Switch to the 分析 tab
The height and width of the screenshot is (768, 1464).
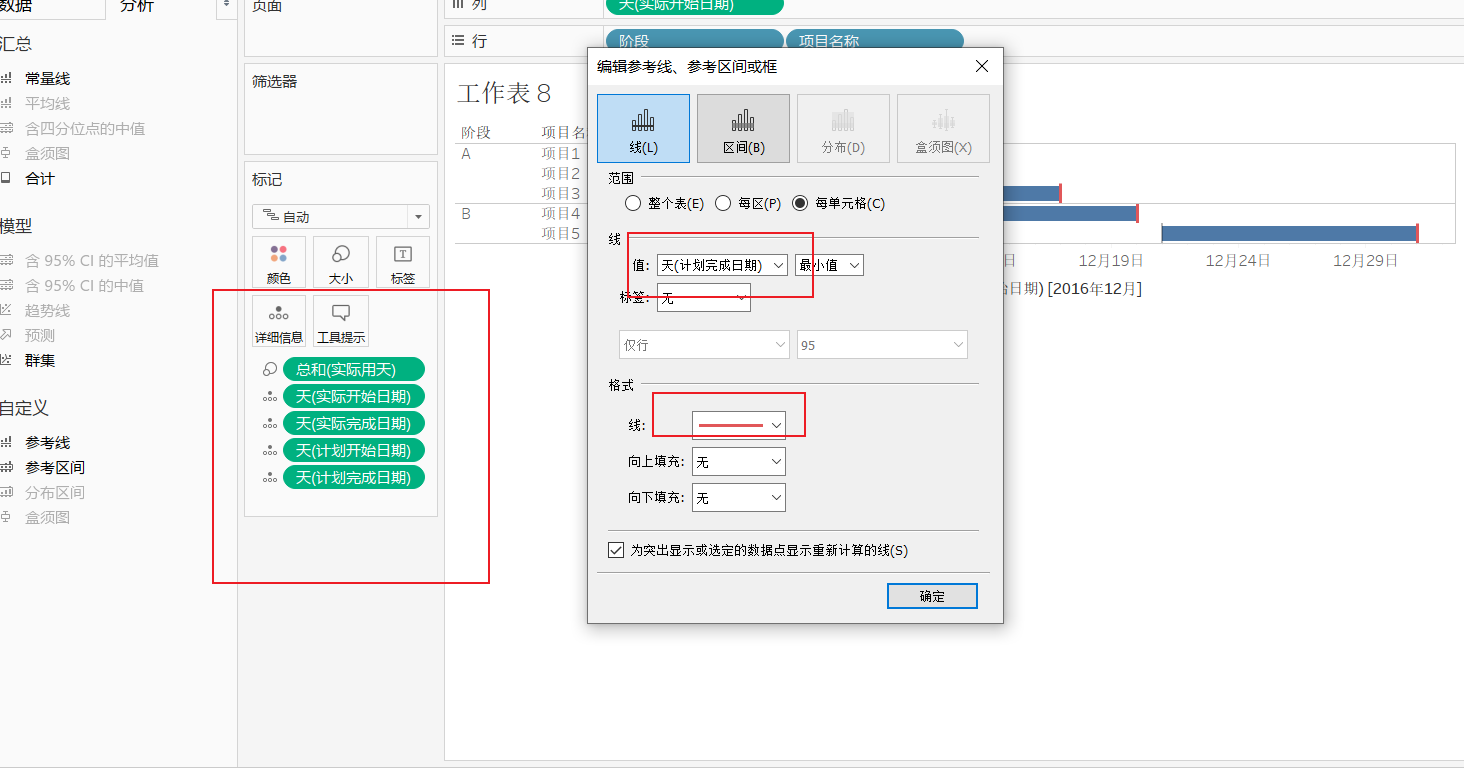tap(137, 6)
